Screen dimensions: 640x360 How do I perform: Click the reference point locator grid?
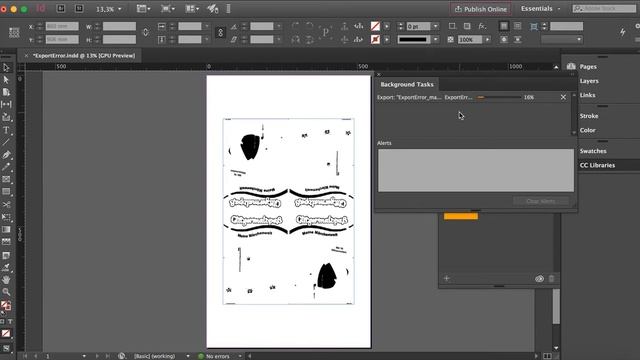coord(14,33)
